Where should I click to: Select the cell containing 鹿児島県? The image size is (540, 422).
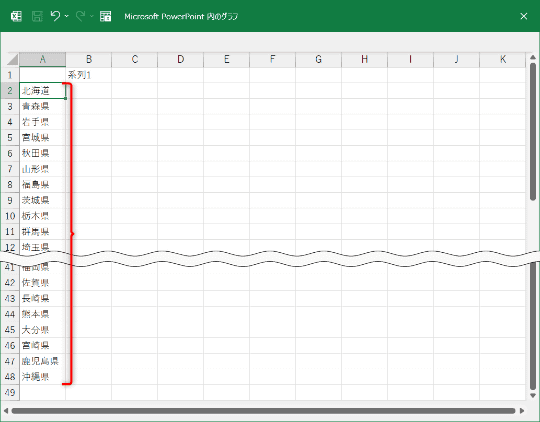[x=42, y=361]
